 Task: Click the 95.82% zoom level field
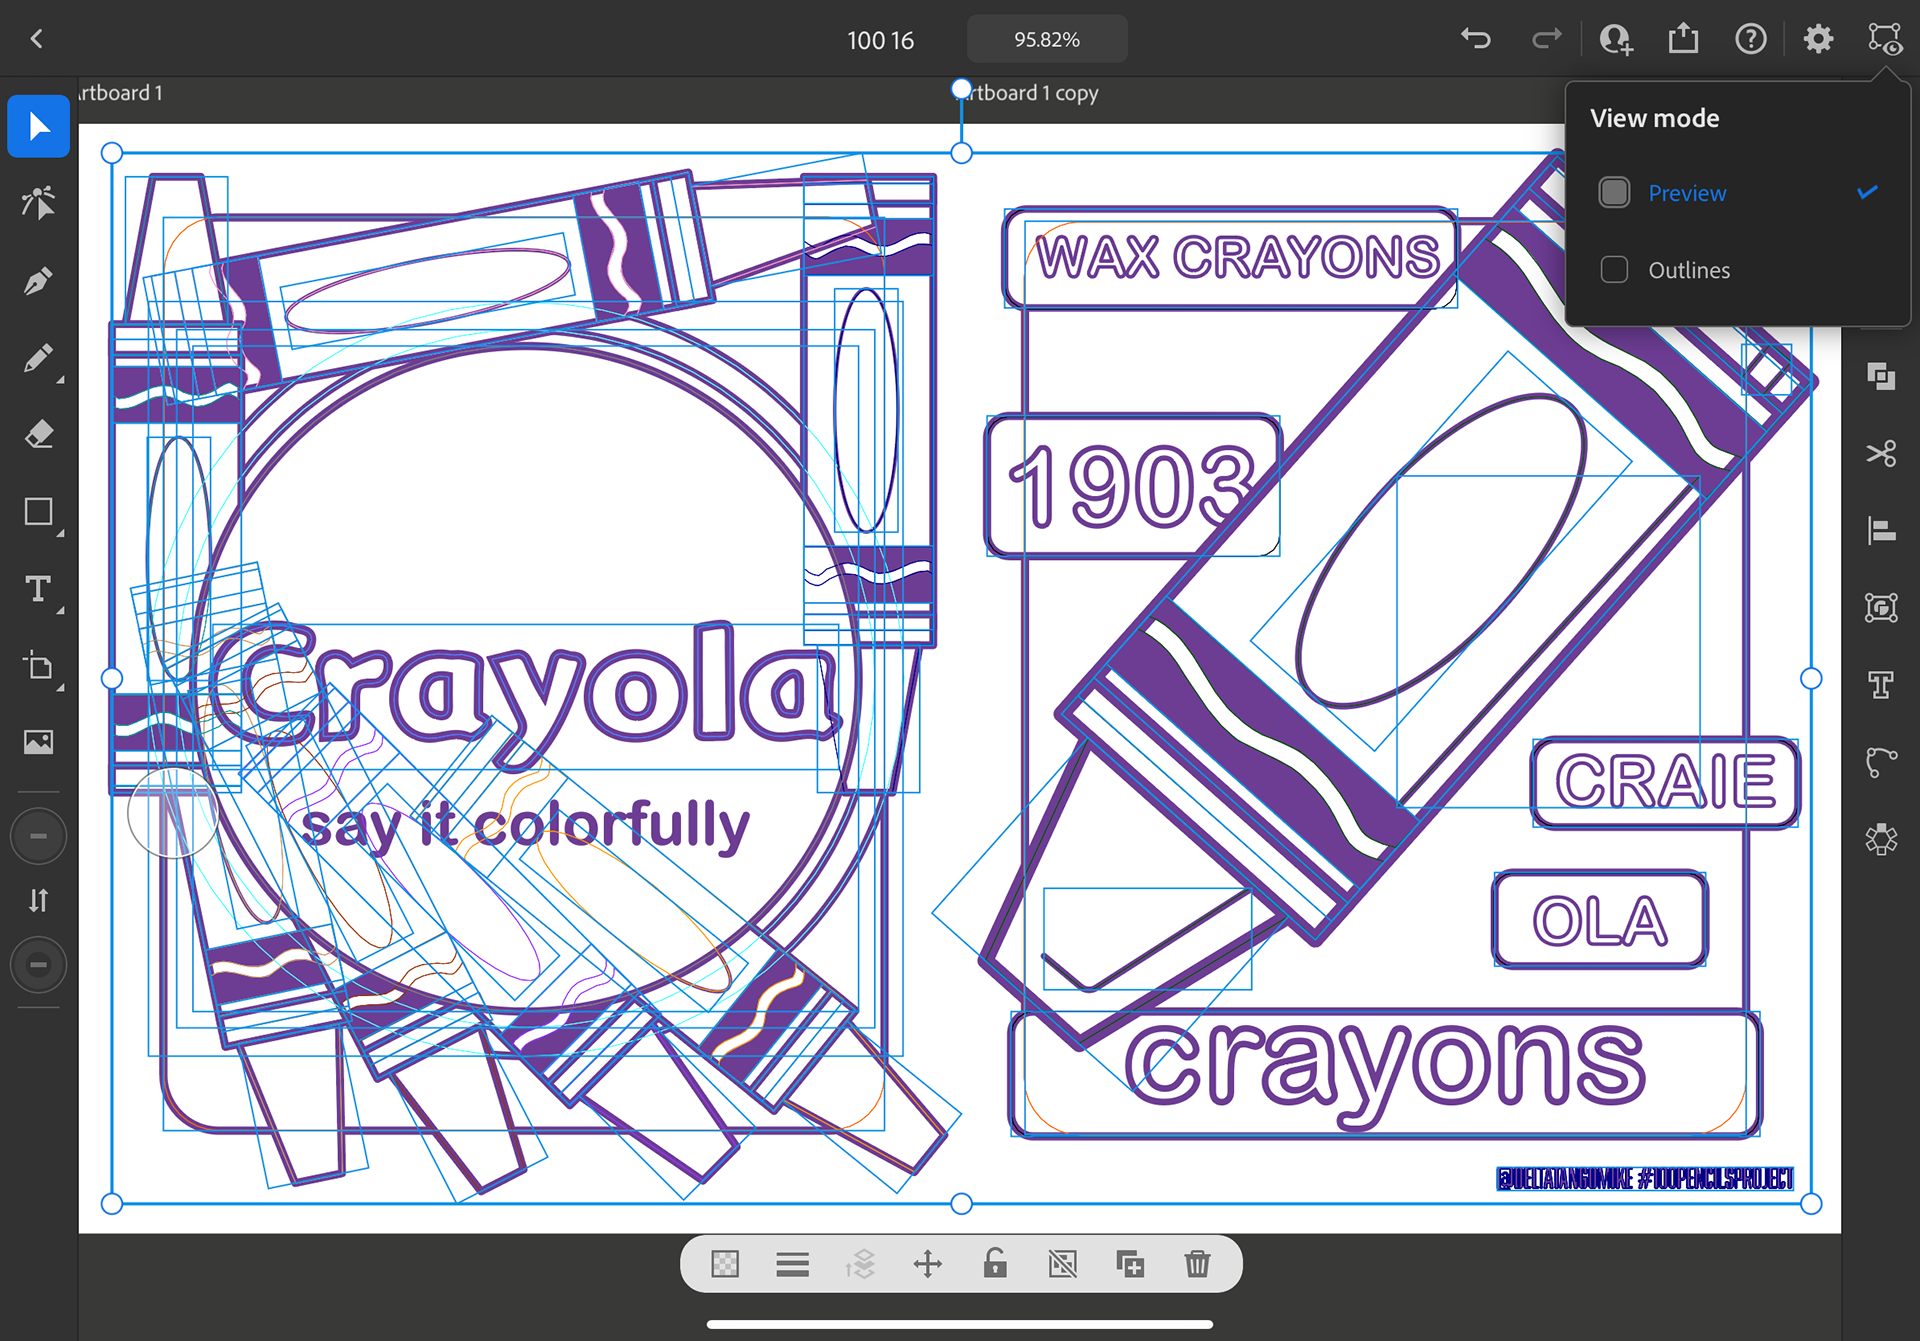click(x=1047, y=39)
